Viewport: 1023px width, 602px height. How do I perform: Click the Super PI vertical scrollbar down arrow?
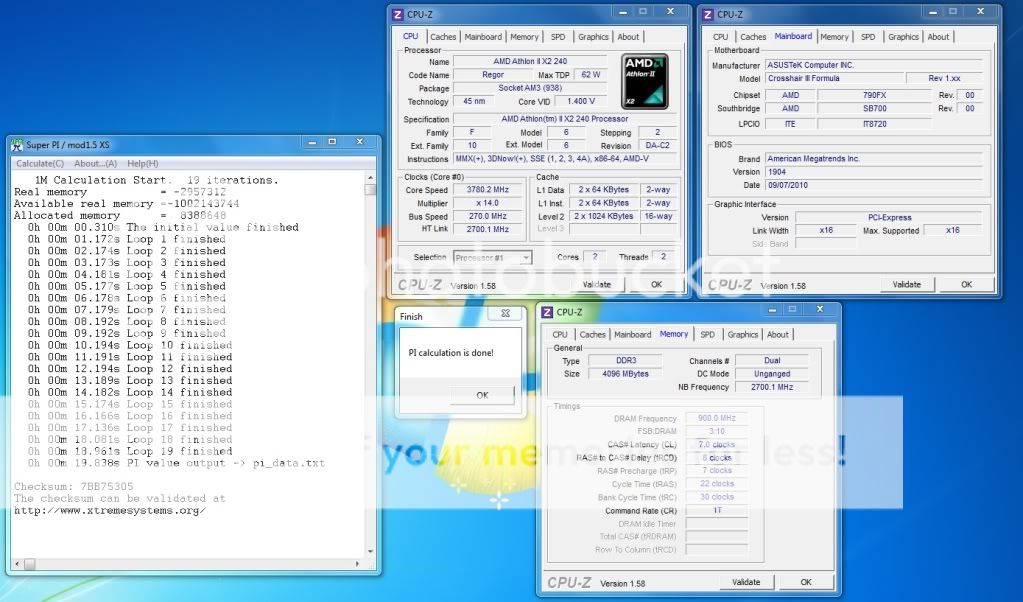[371, 551]
